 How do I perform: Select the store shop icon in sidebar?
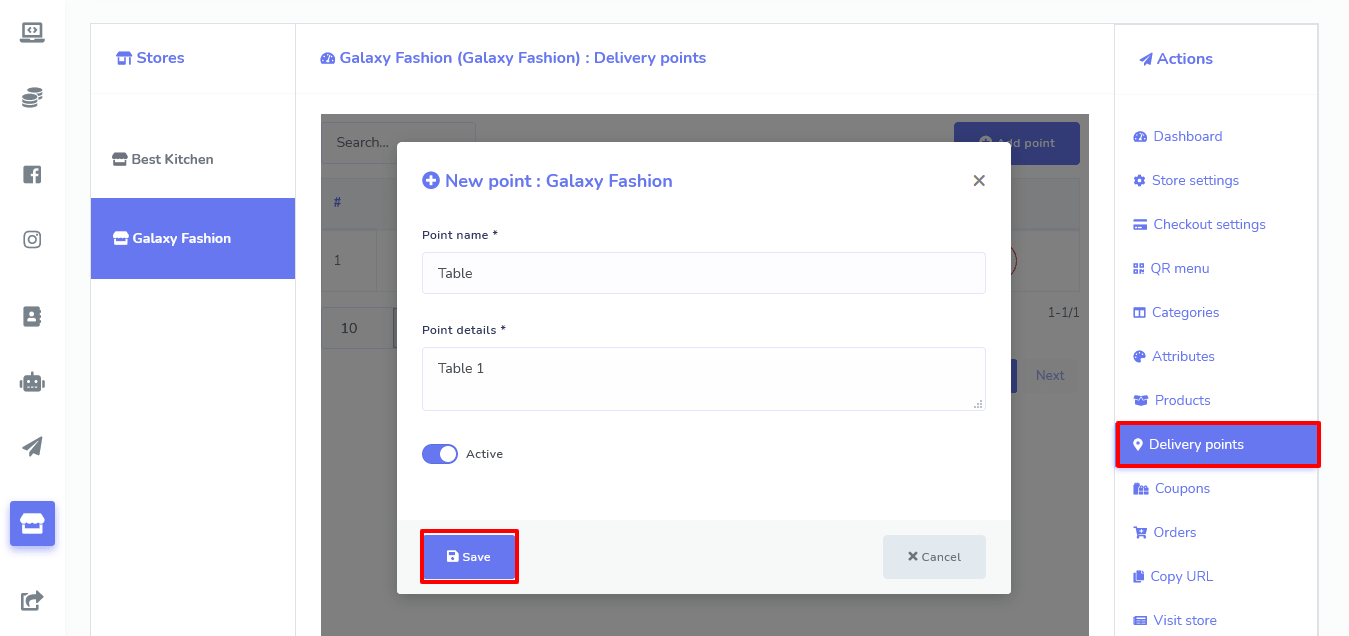32,523
